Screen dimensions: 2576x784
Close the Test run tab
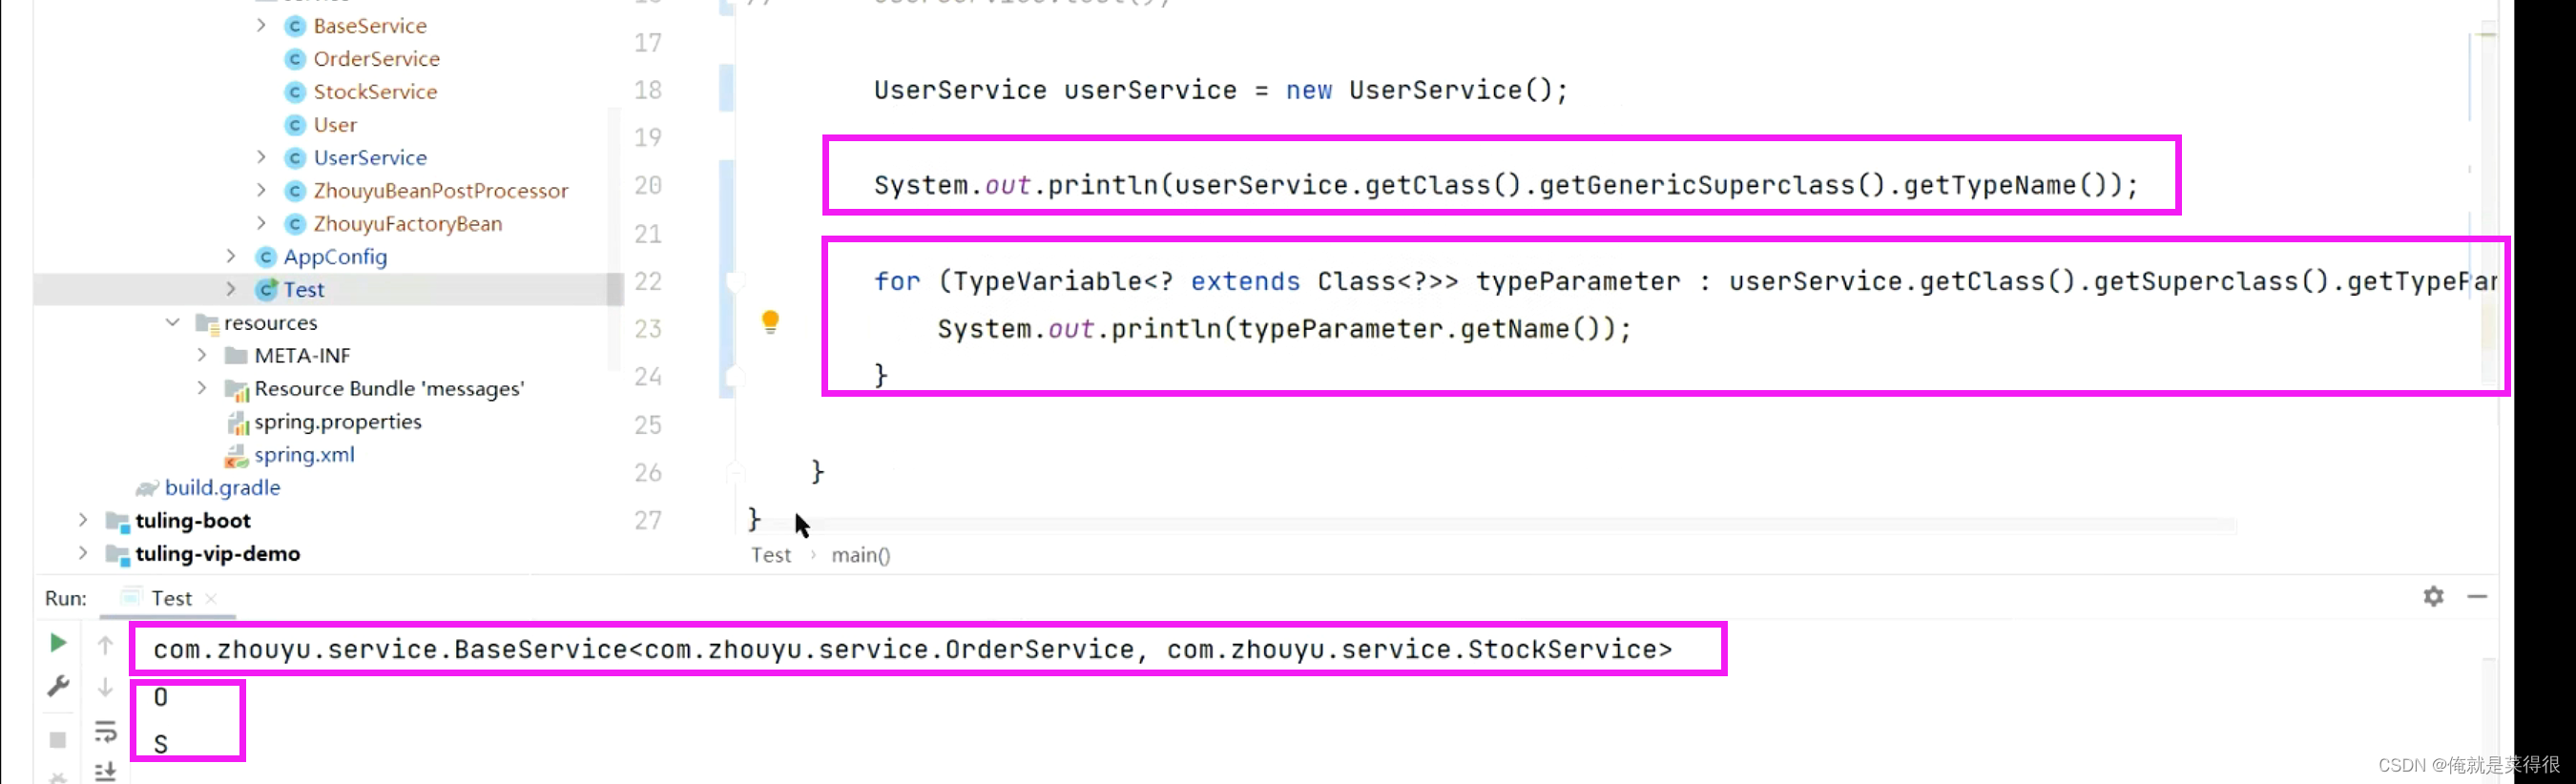[x=211, y=599]
